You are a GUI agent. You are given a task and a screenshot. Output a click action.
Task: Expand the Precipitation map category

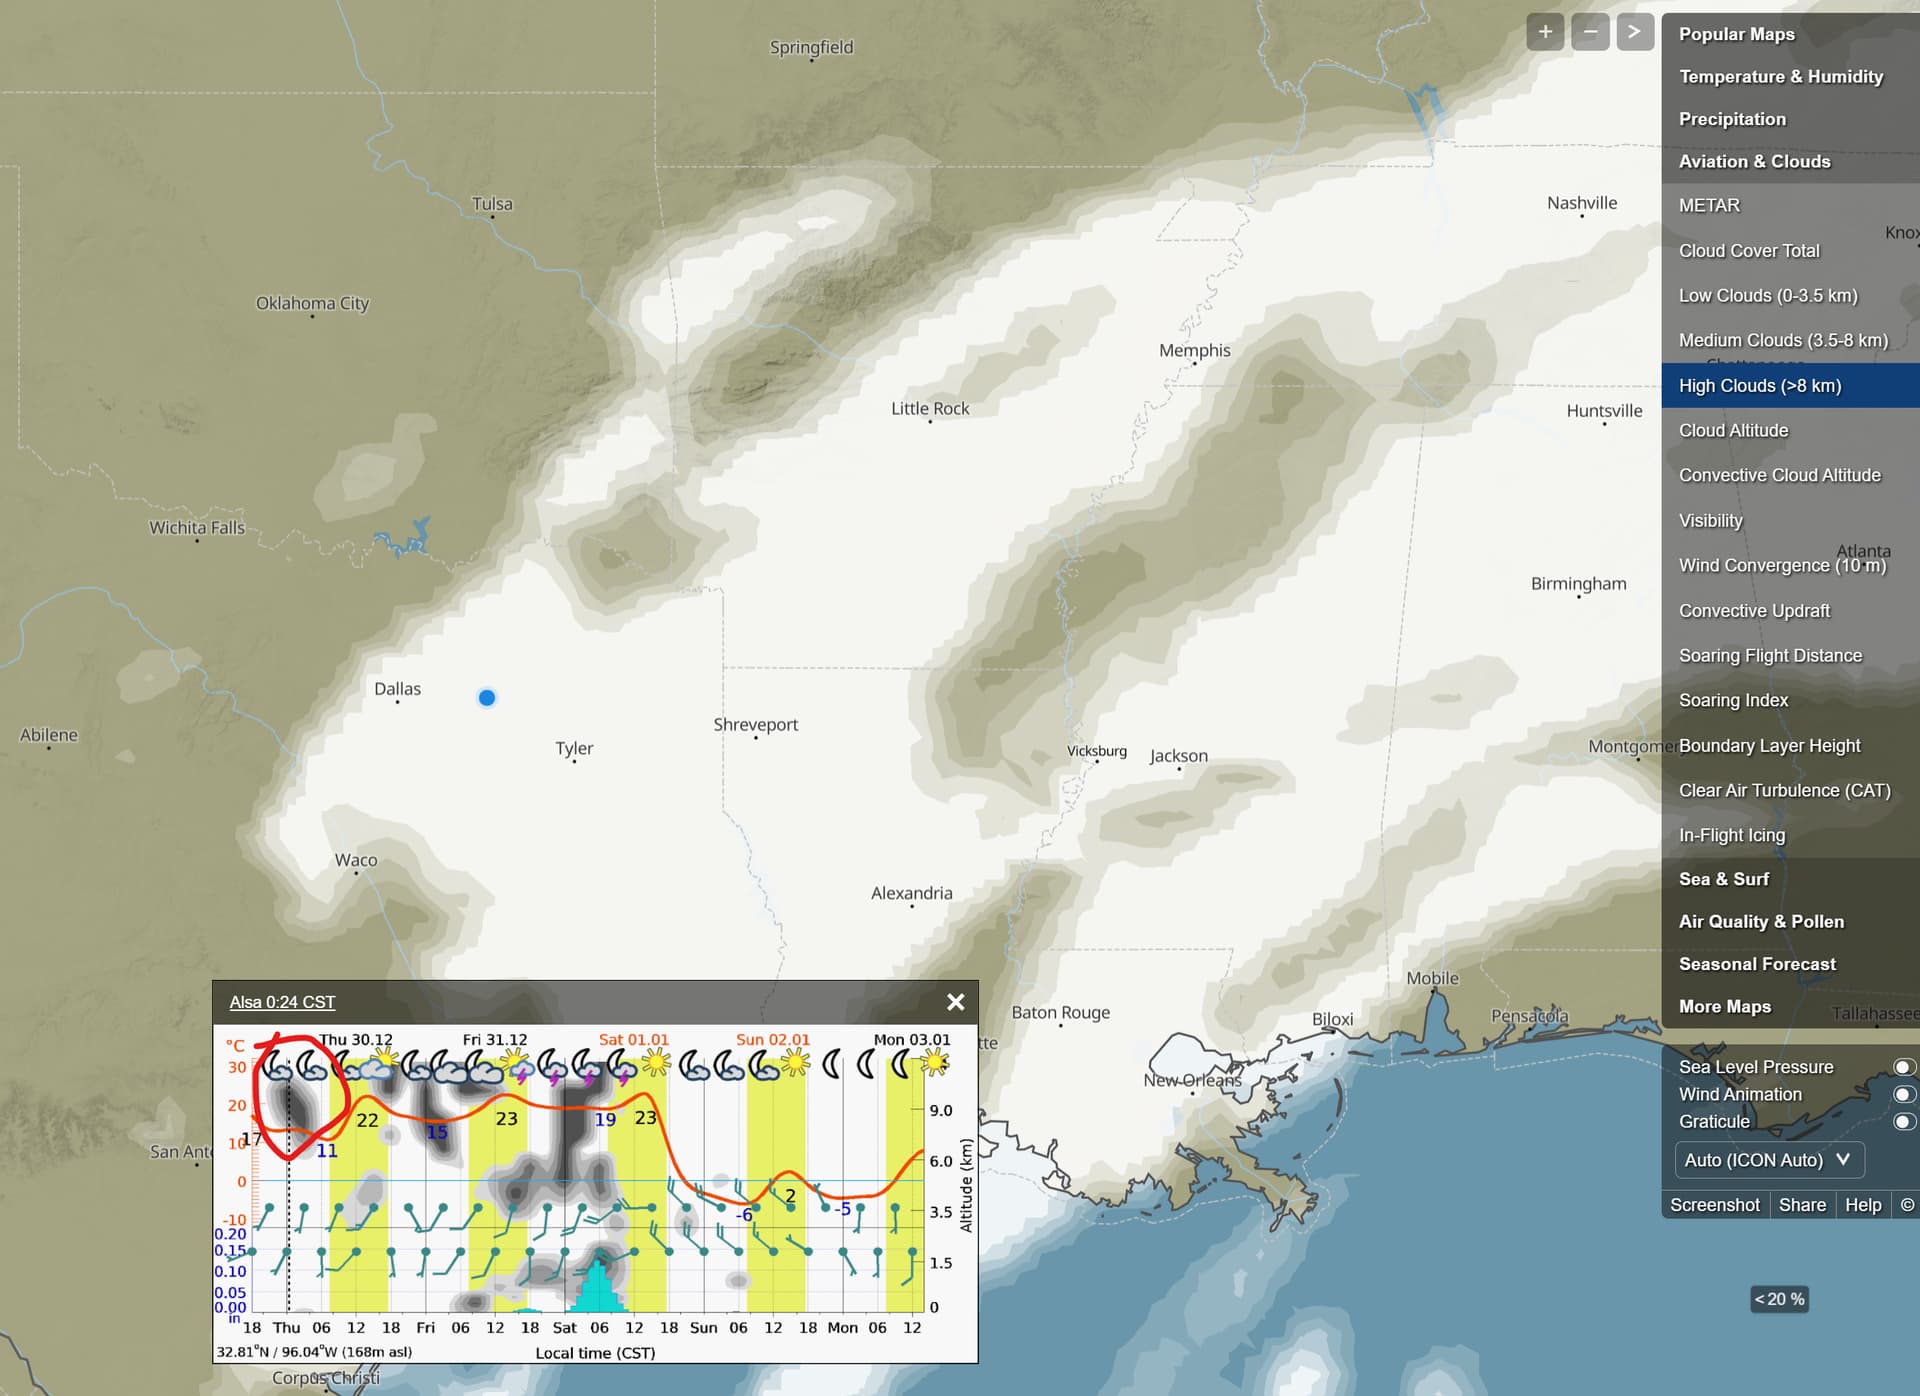(1732, 119)
